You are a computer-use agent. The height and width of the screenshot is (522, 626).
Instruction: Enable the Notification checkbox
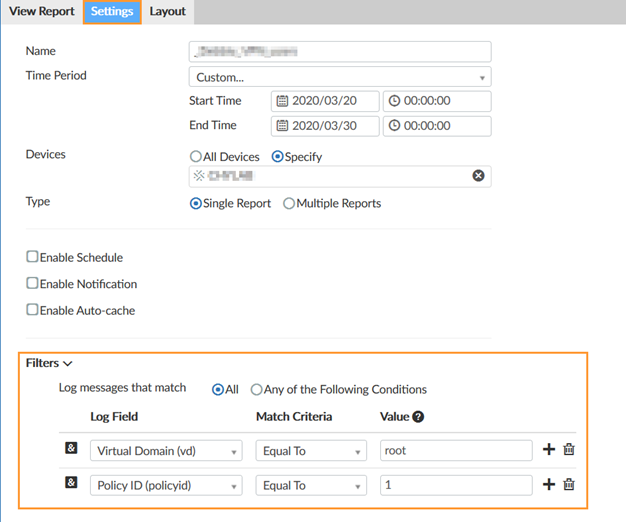click(x=33, y=284)
